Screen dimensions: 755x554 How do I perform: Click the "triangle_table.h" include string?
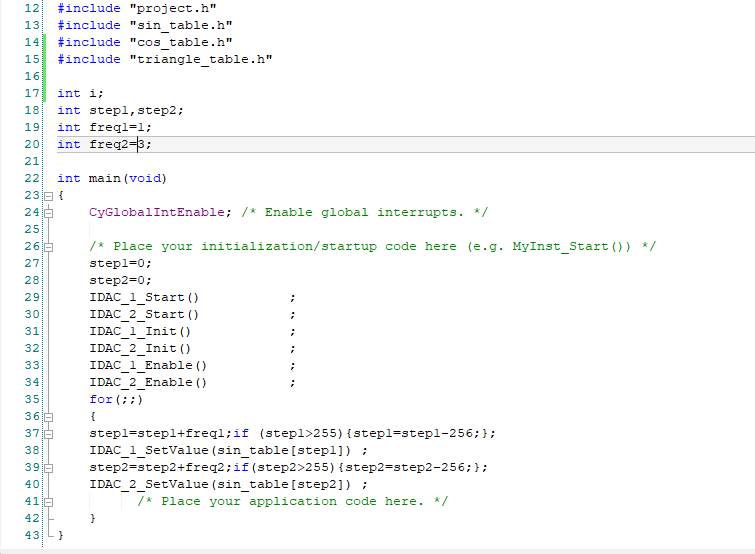pos(201,59)
